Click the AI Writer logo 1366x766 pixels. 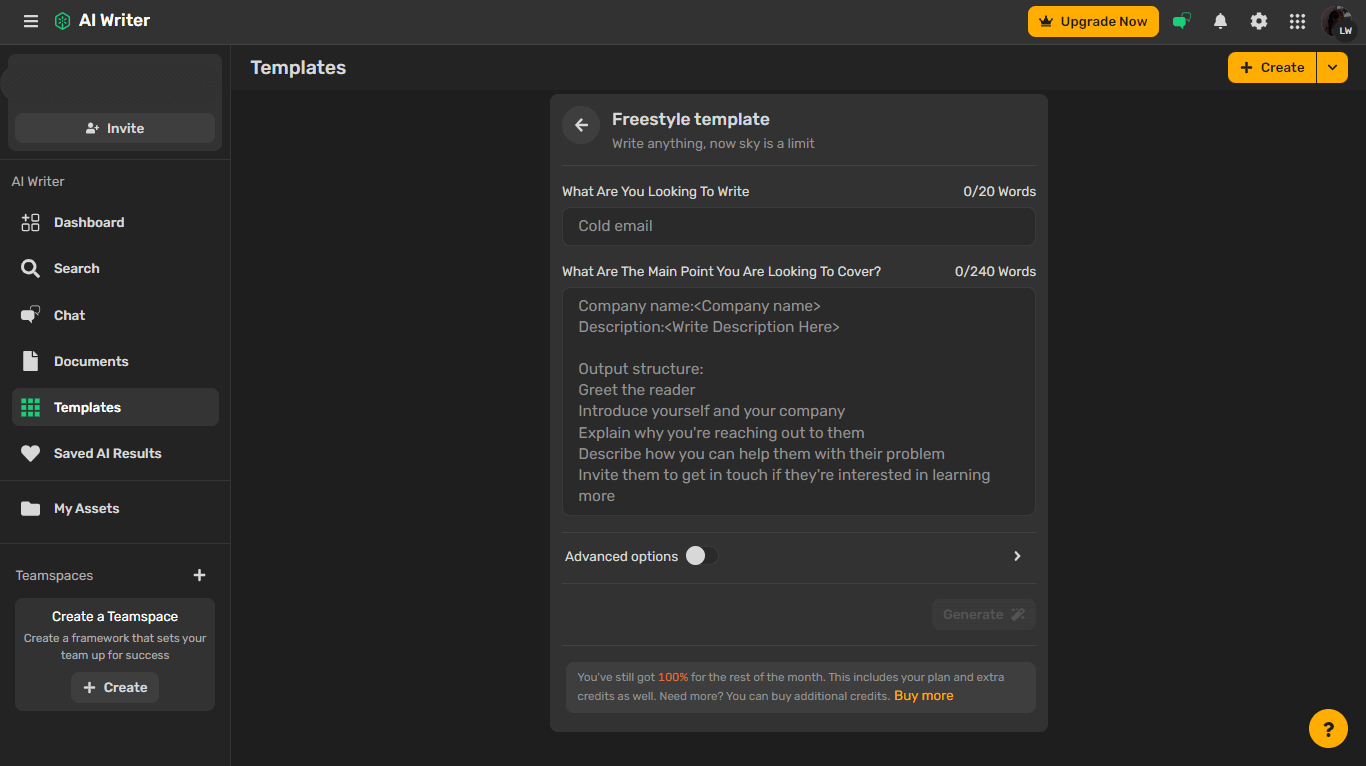click(x=102, y=21)
